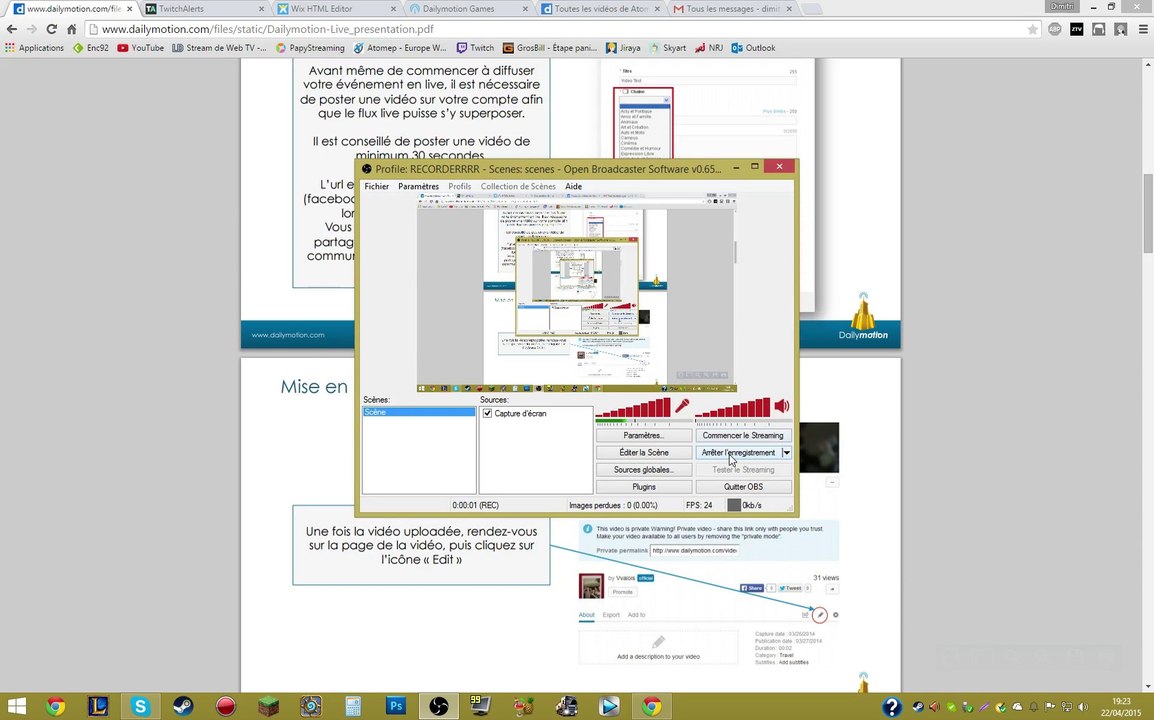Open the GrosBill bookmark
Viewport: 1154px width, 720px height.
(x=550, y=48)
